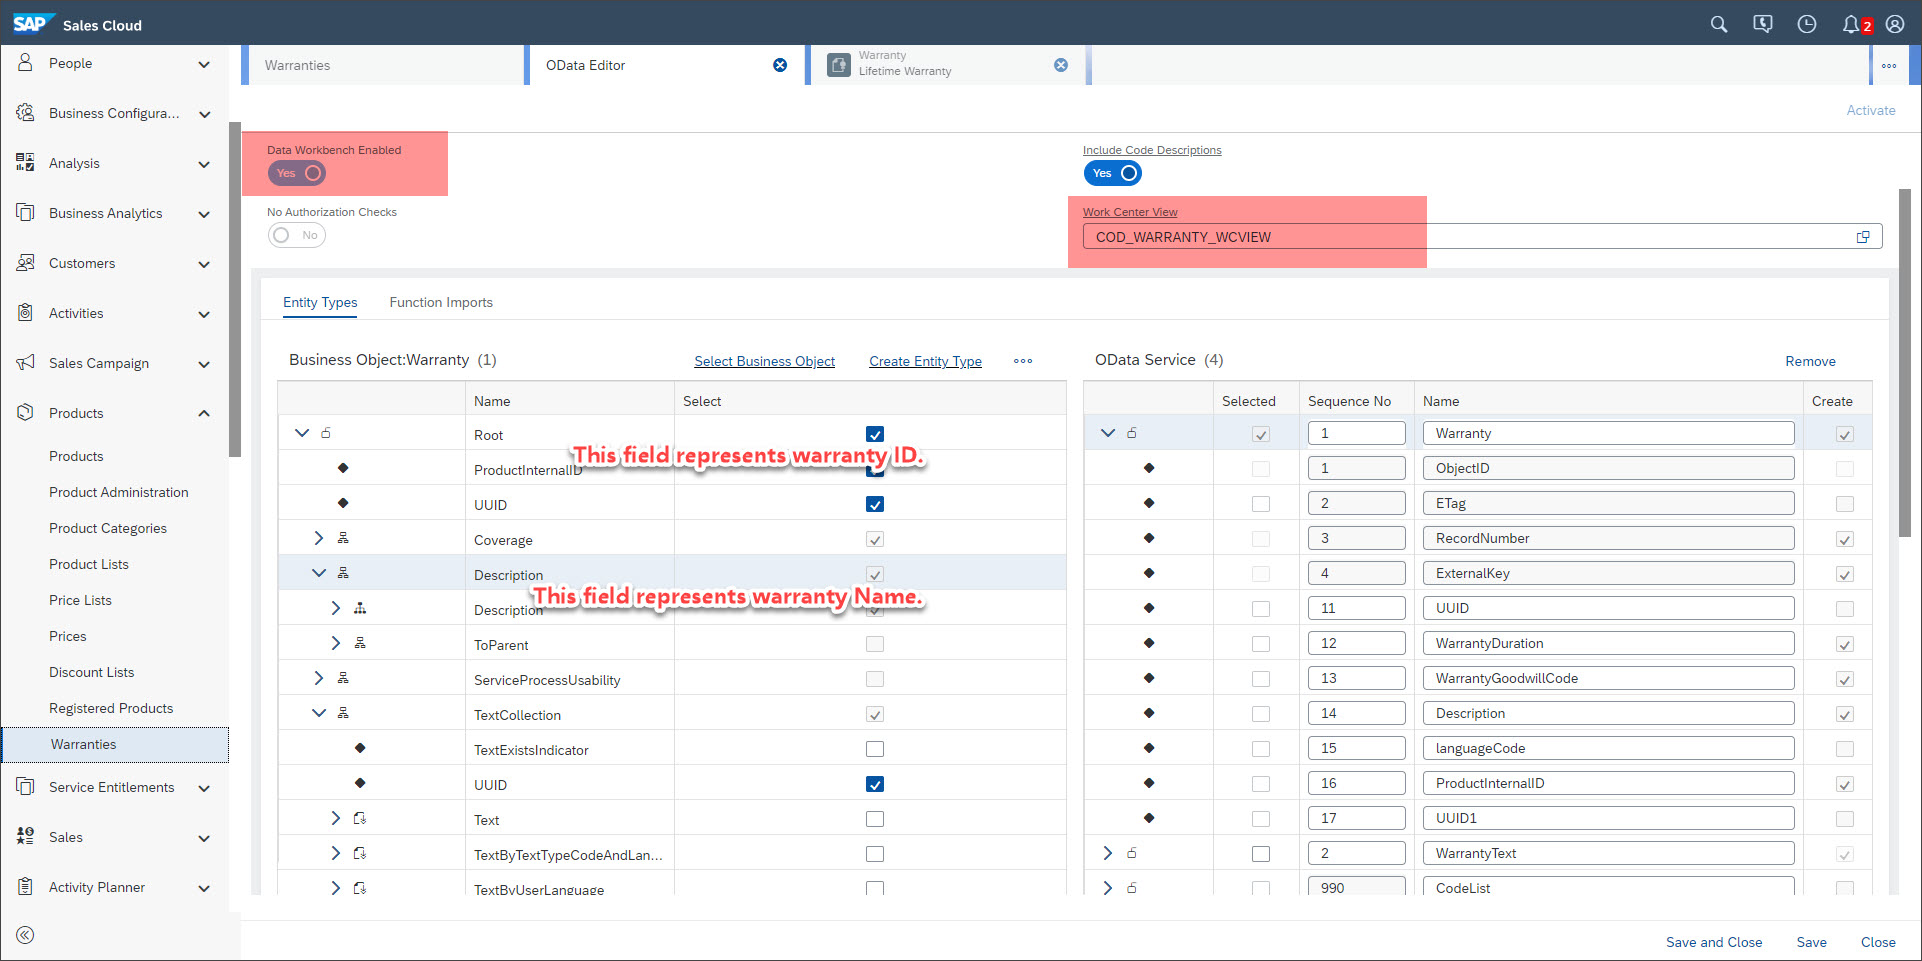Open more actions ellipsis for Business Object
Image resolution: width=1922 pixels, height=961 pixels.
[x=1023, y=361]
